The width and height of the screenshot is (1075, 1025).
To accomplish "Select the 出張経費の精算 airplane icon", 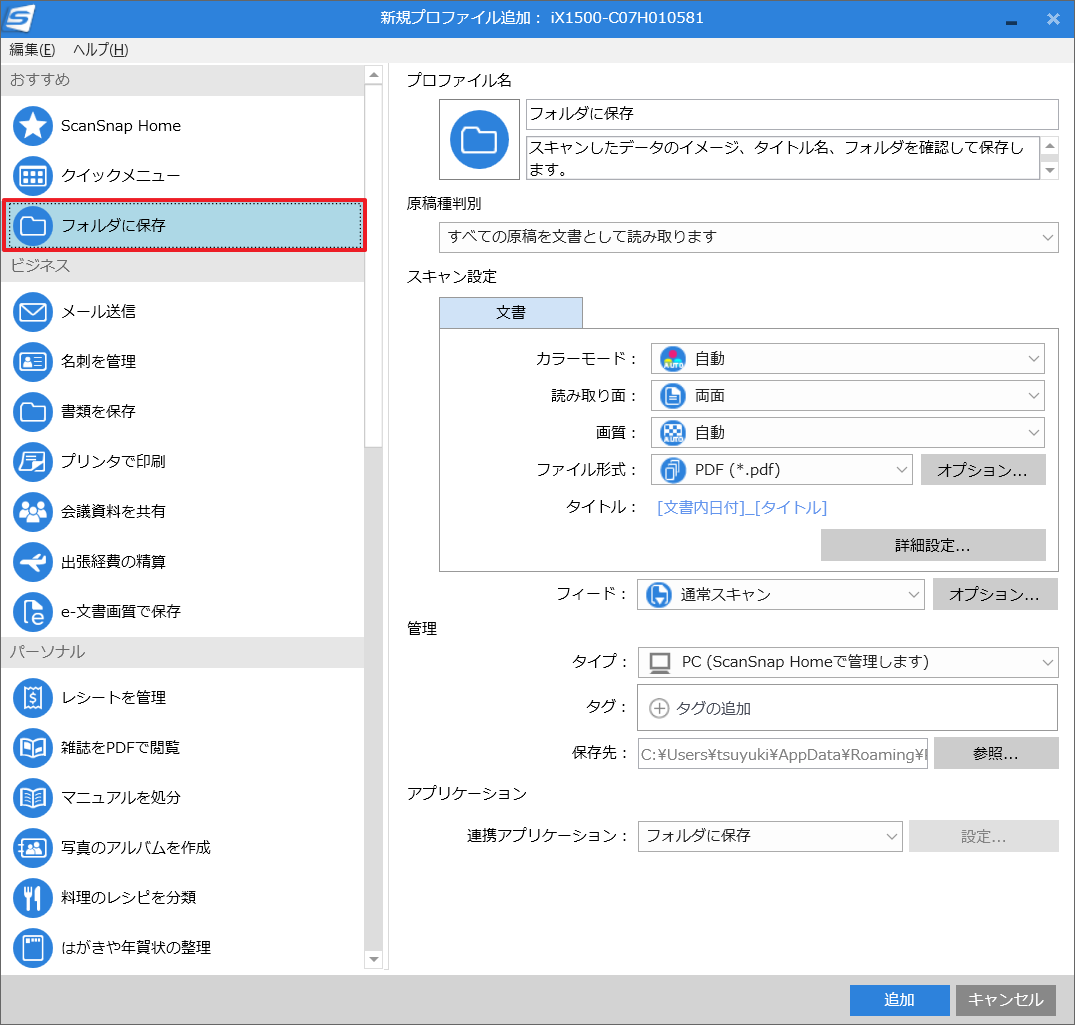I will [32, 562].
